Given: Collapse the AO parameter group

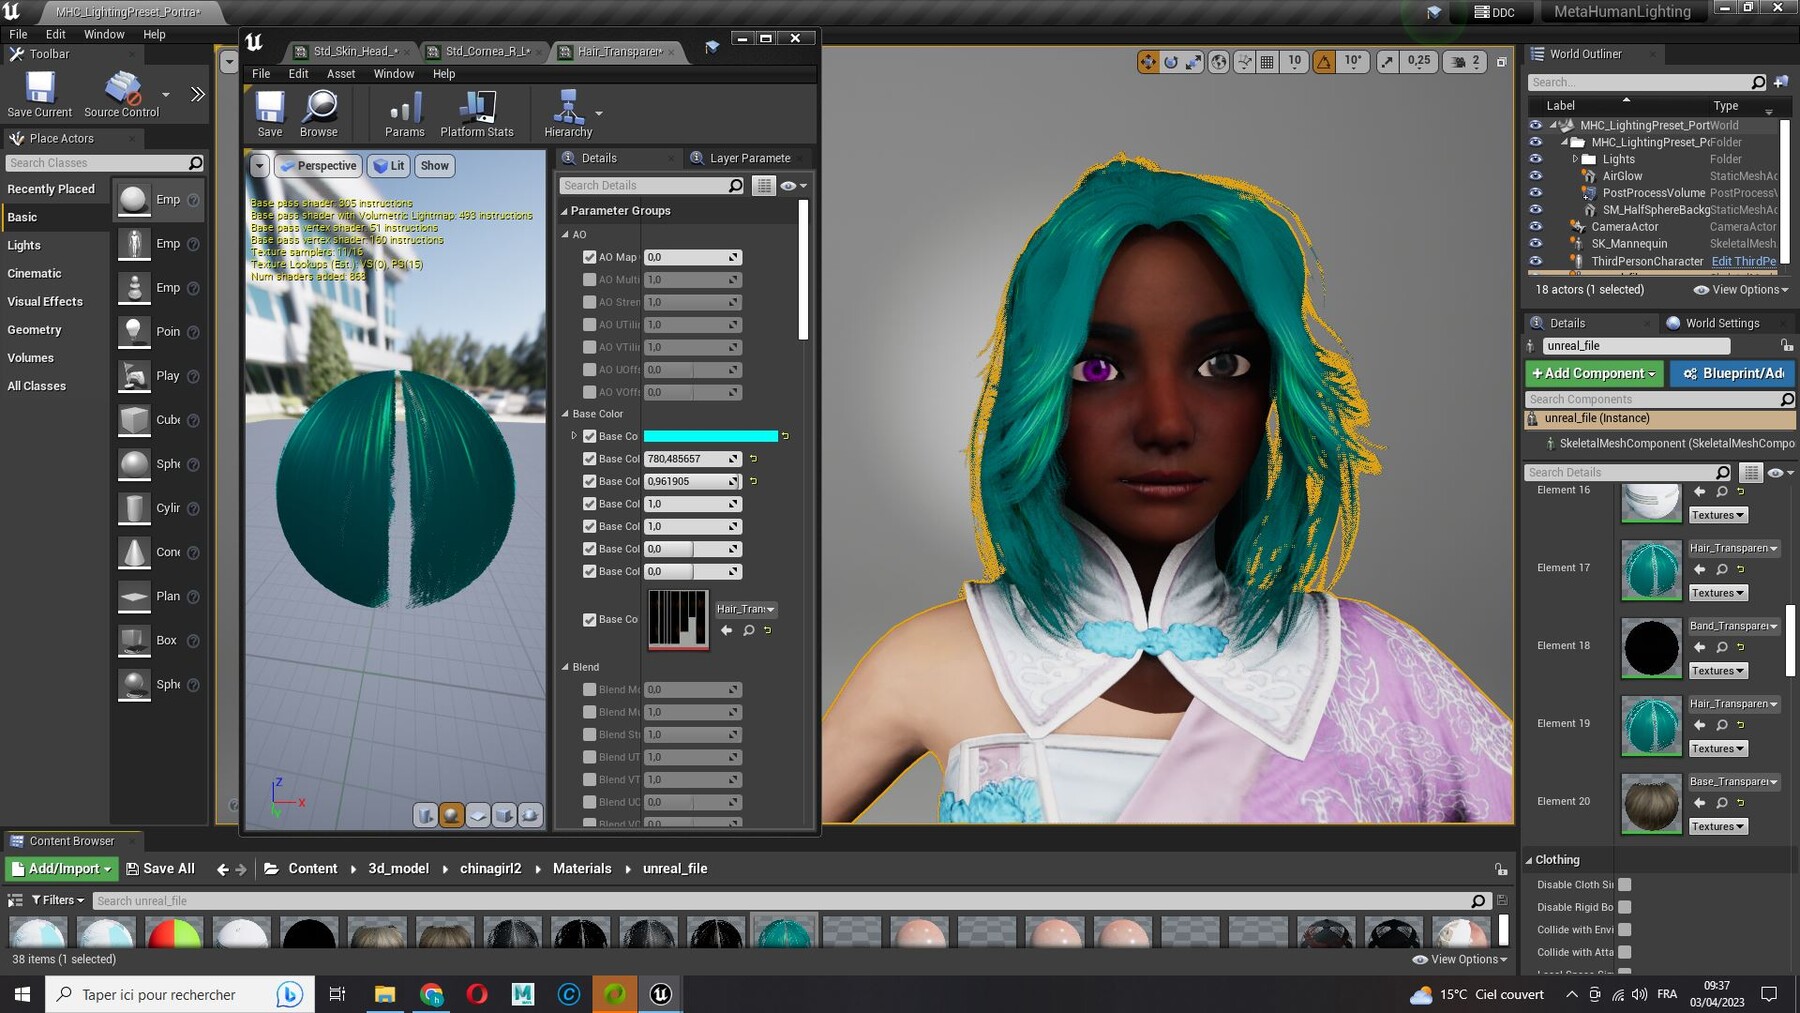Looking at the screenshot, I should (x=565, y=235).
